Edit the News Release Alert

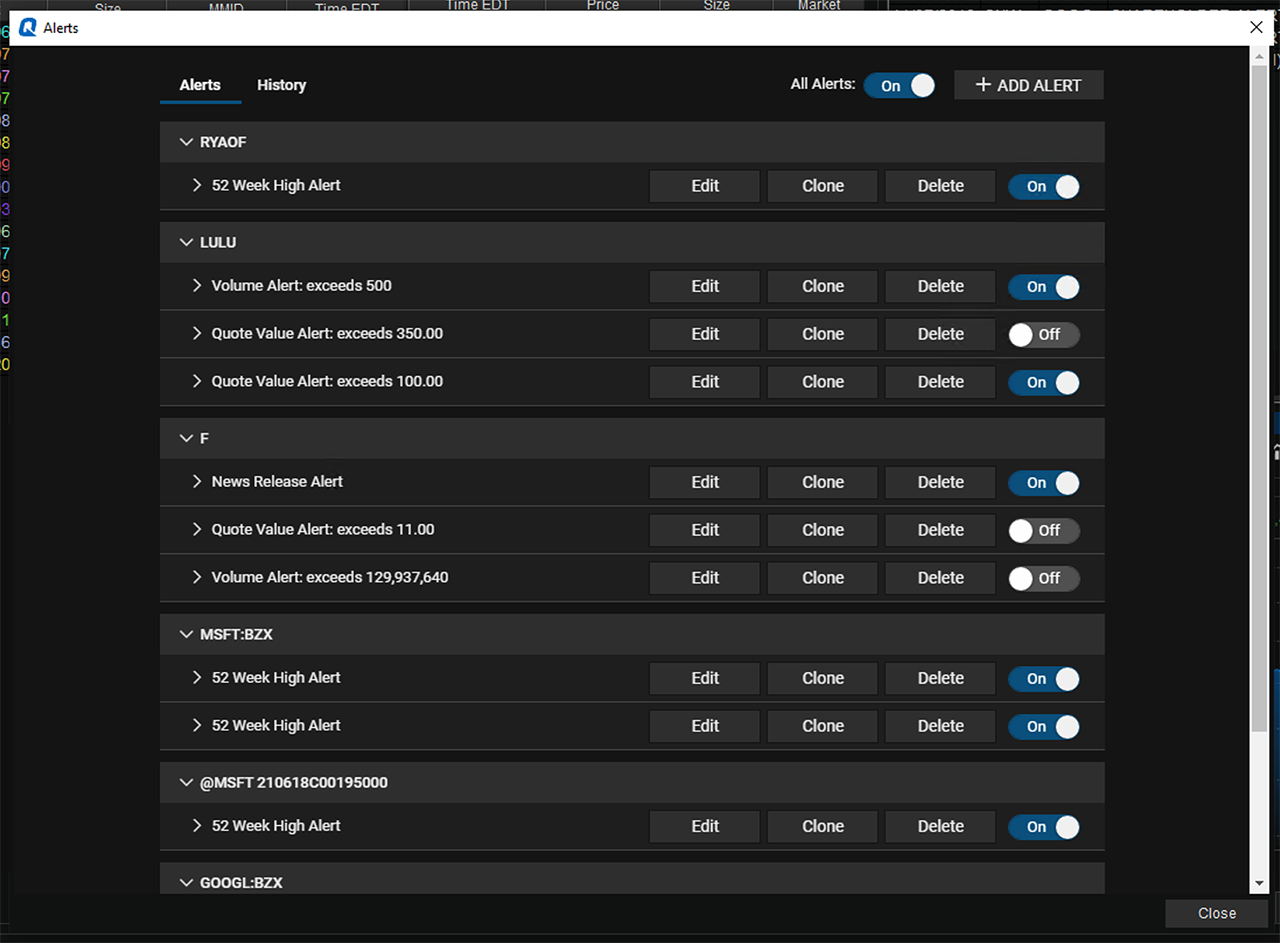(x=705, y=482)
